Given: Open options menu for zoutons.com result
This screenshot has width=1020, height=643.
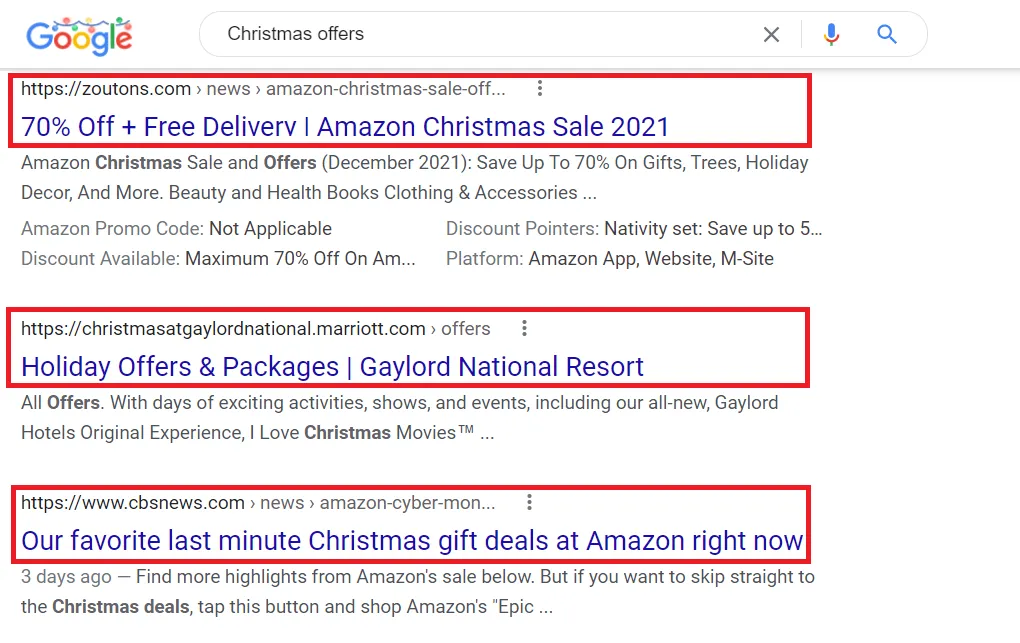Looking at the screenshot, I should [540, 89].
